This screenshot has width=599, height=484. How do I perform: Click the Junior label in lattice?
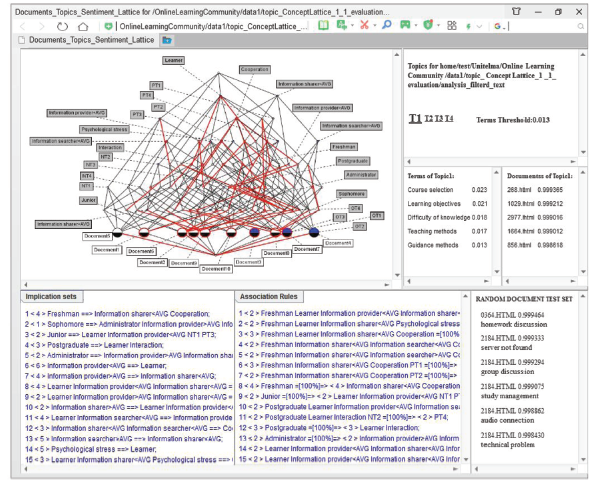tap(89, 200)
